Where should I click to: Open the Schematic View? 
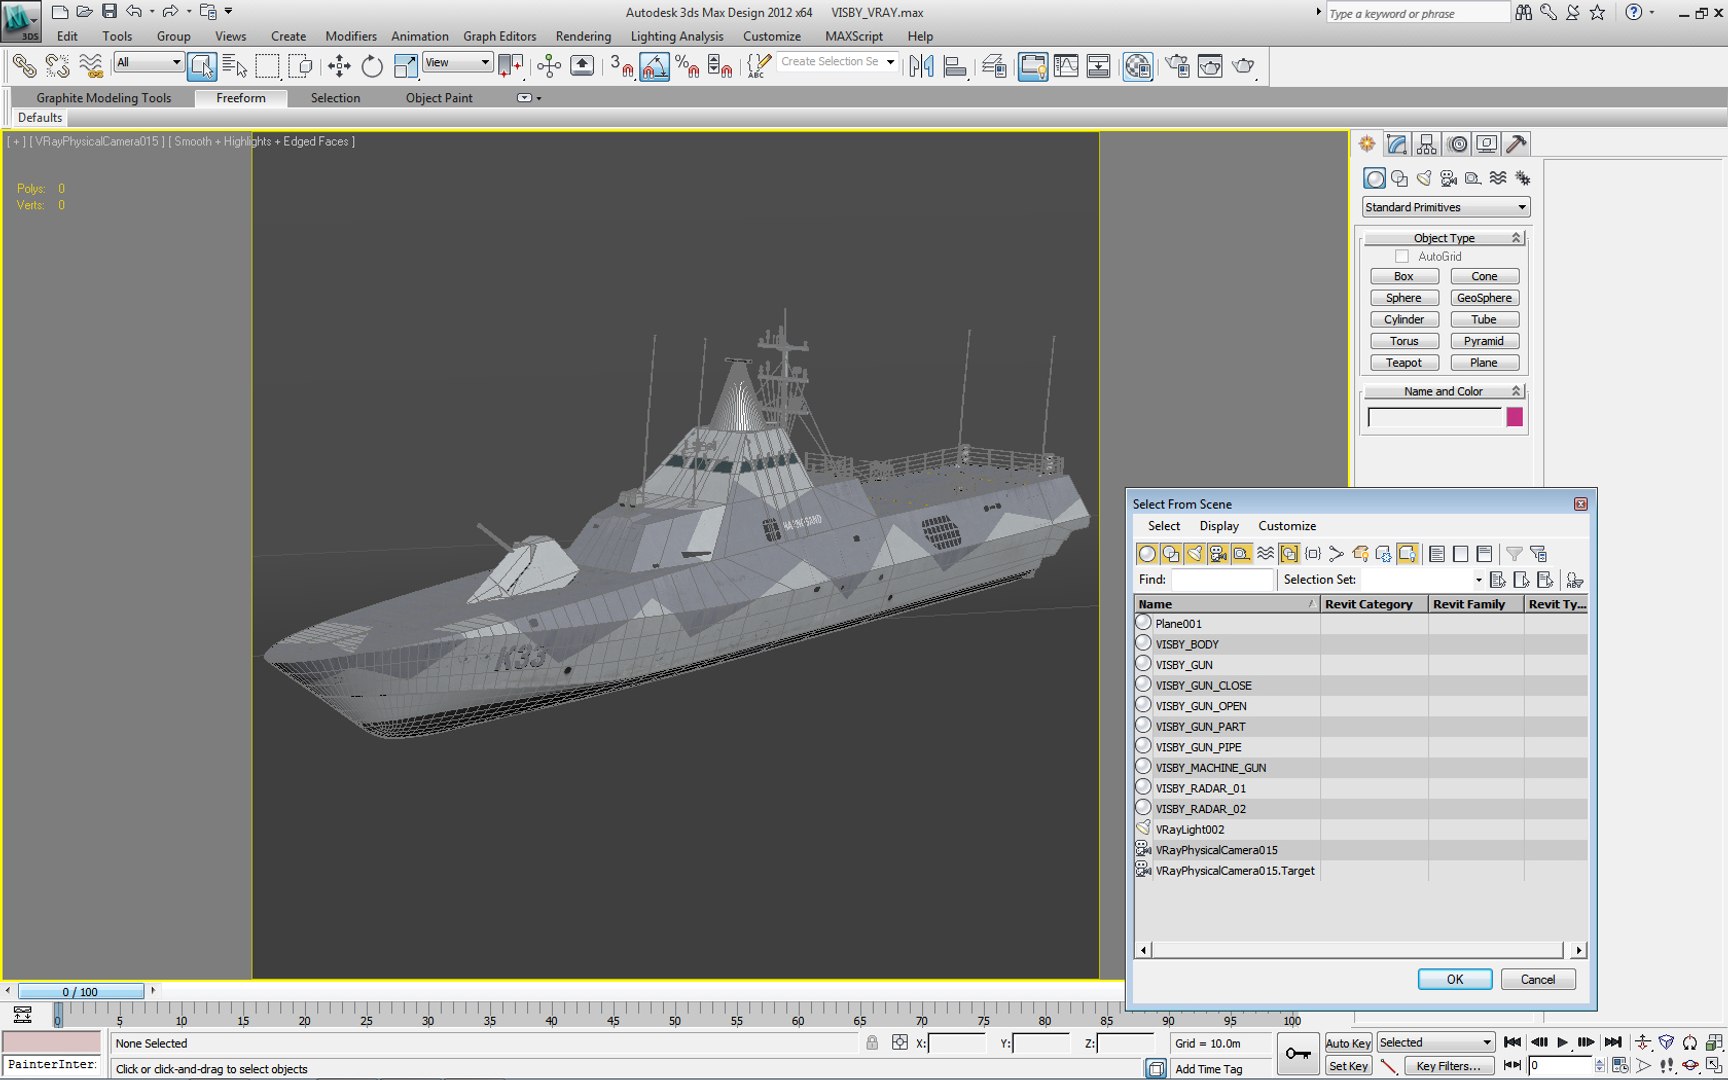pos(1098,66)
